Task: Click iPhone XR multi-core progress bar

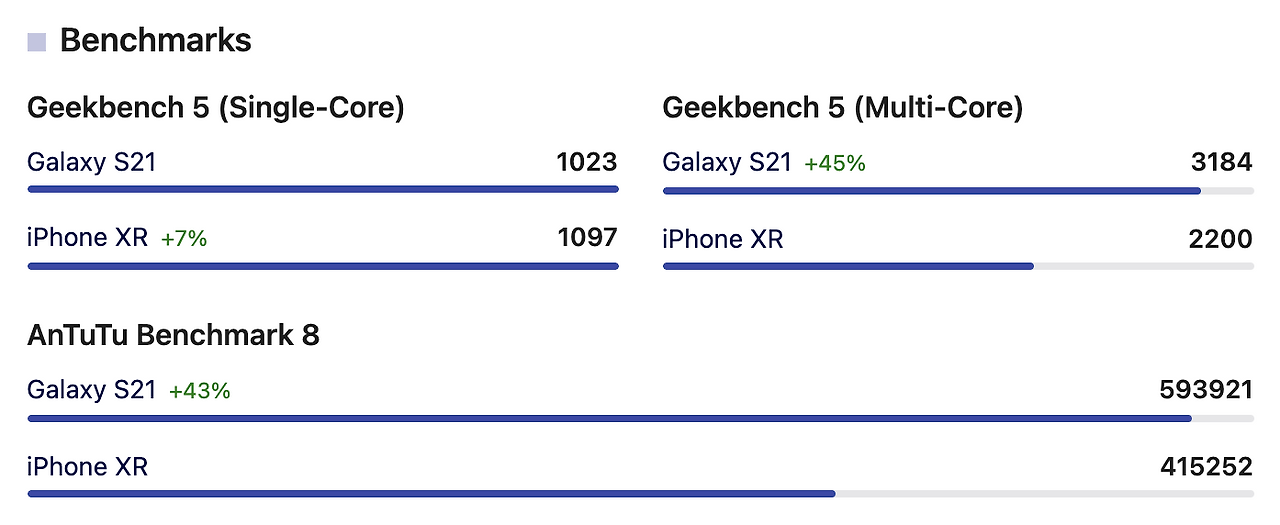Action: [958, 266]
